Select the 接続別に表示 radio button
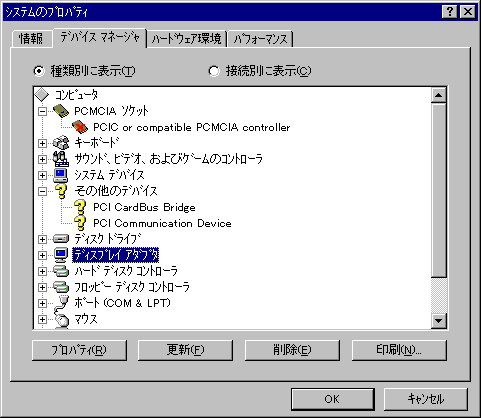Screen dimensions: 481x418 [214, 71]
